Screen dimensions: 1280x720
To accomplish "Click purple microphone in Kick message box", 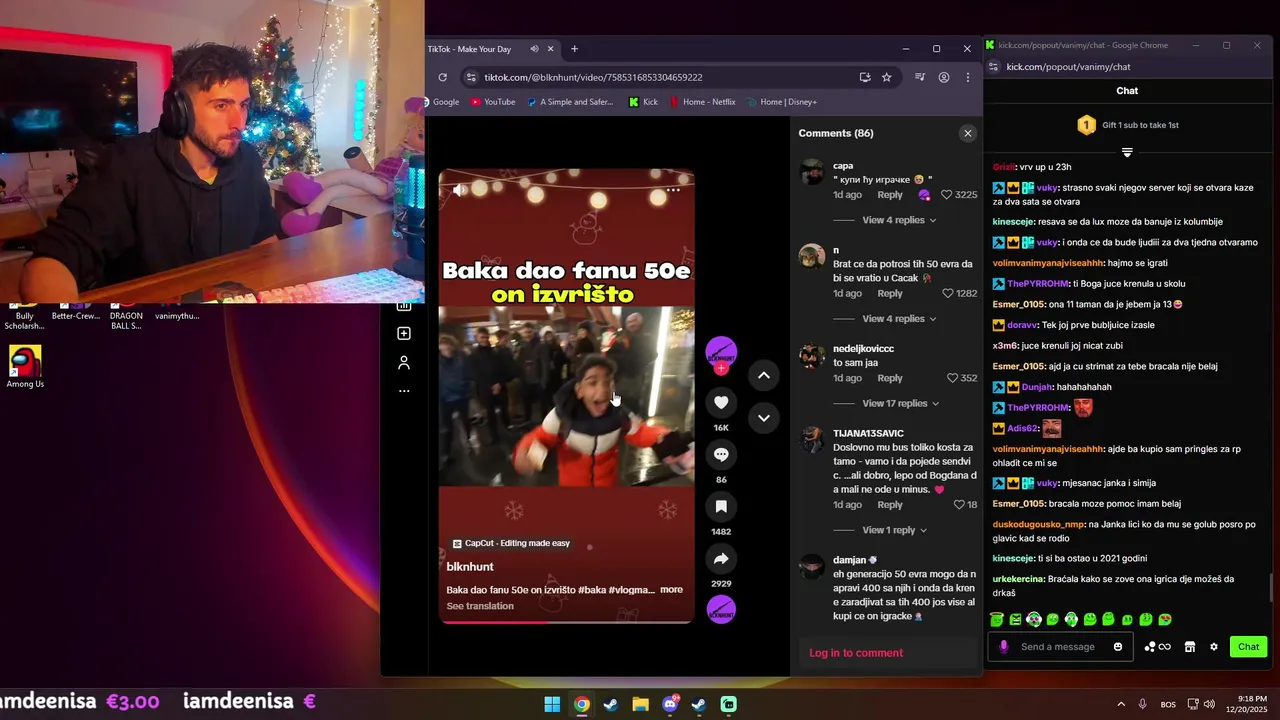I will point(1004,647).
